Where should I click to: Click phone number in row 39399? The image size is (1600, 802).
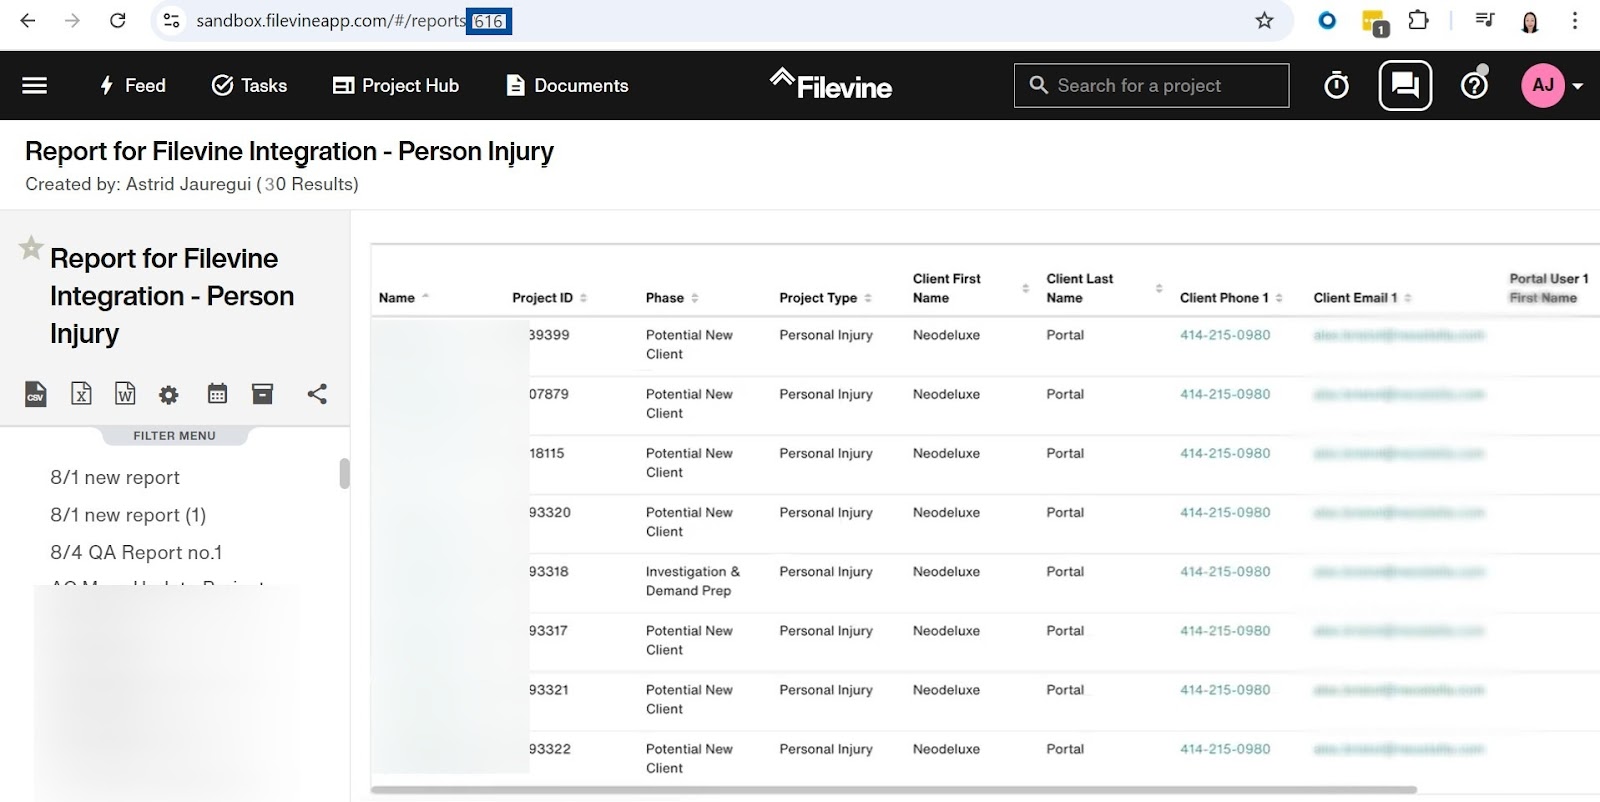point(1225,335)
